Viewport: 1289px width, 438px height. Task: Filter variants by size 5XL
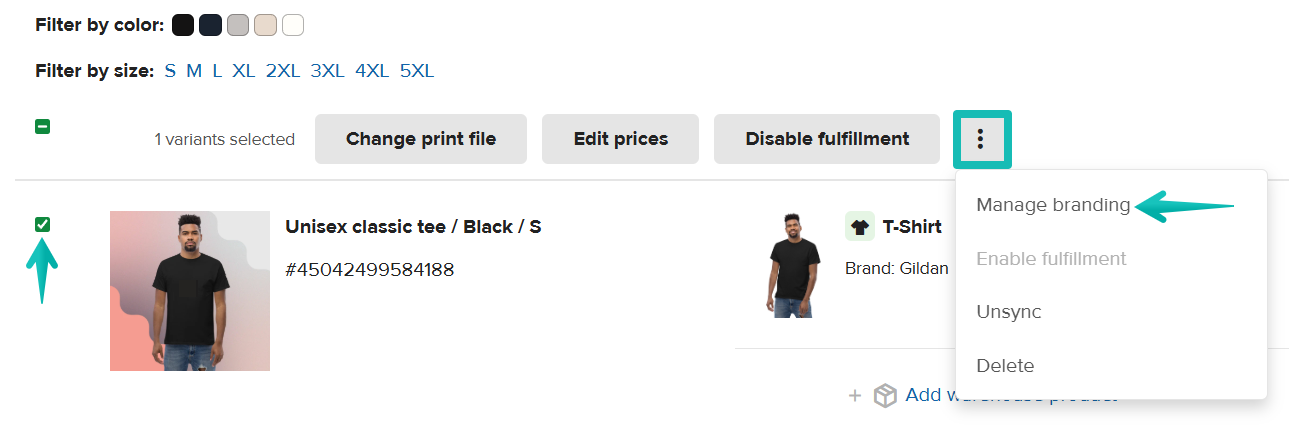(x=416, y=71)
